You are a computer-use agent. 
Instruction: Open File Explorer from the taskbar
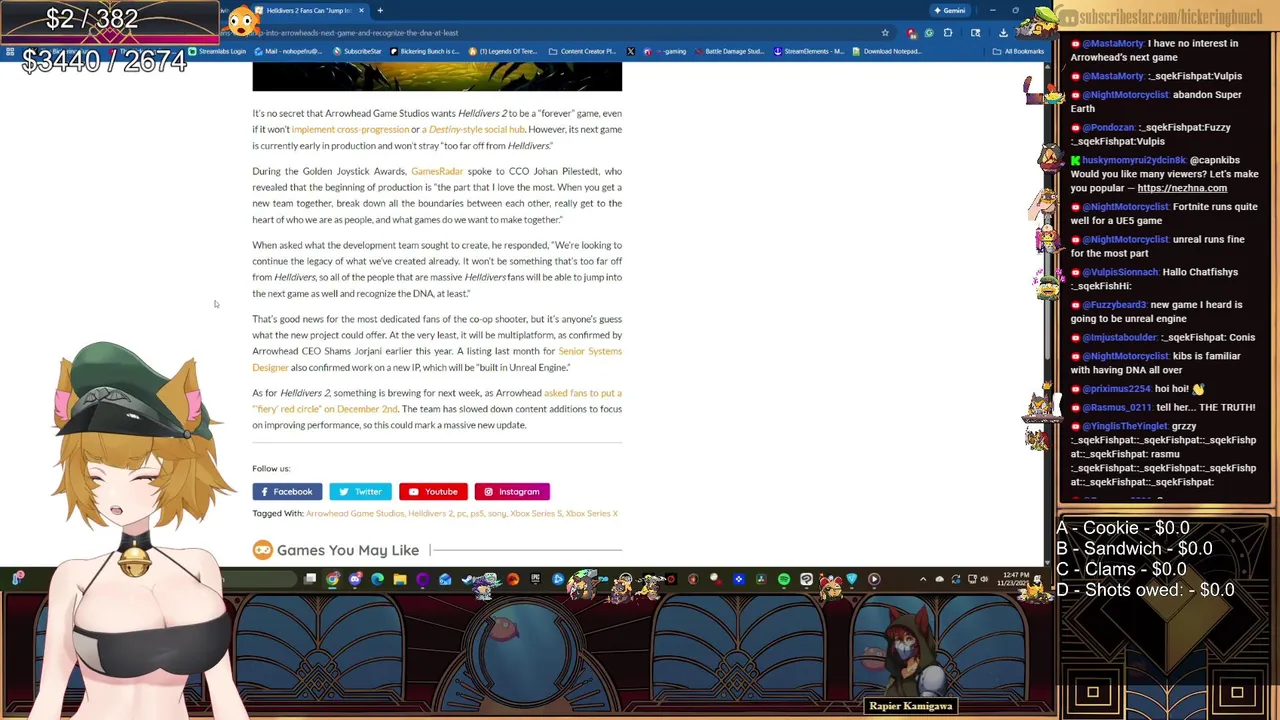click(400, 579)
